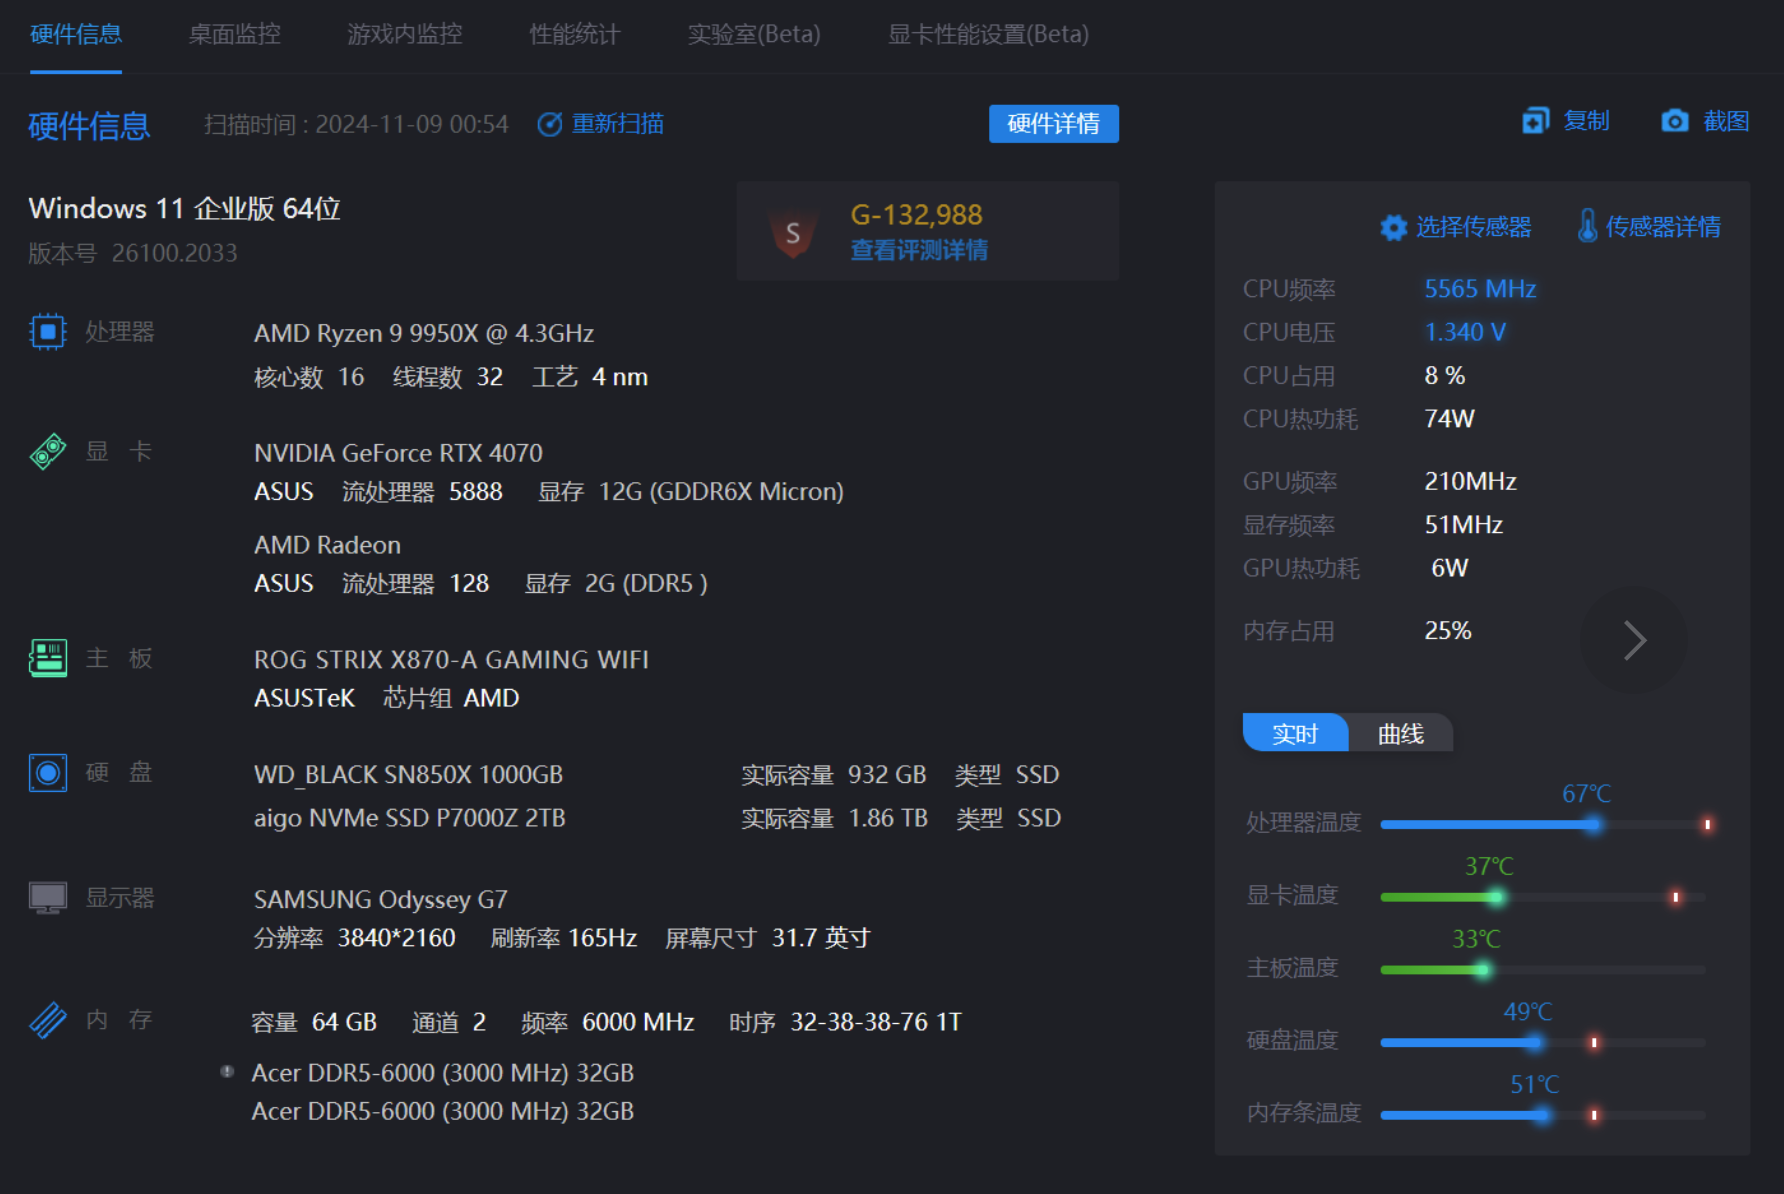Click the camera screenshot icon
The height and width of the screenshot is (1194, 1784).
click(1674, 121)
